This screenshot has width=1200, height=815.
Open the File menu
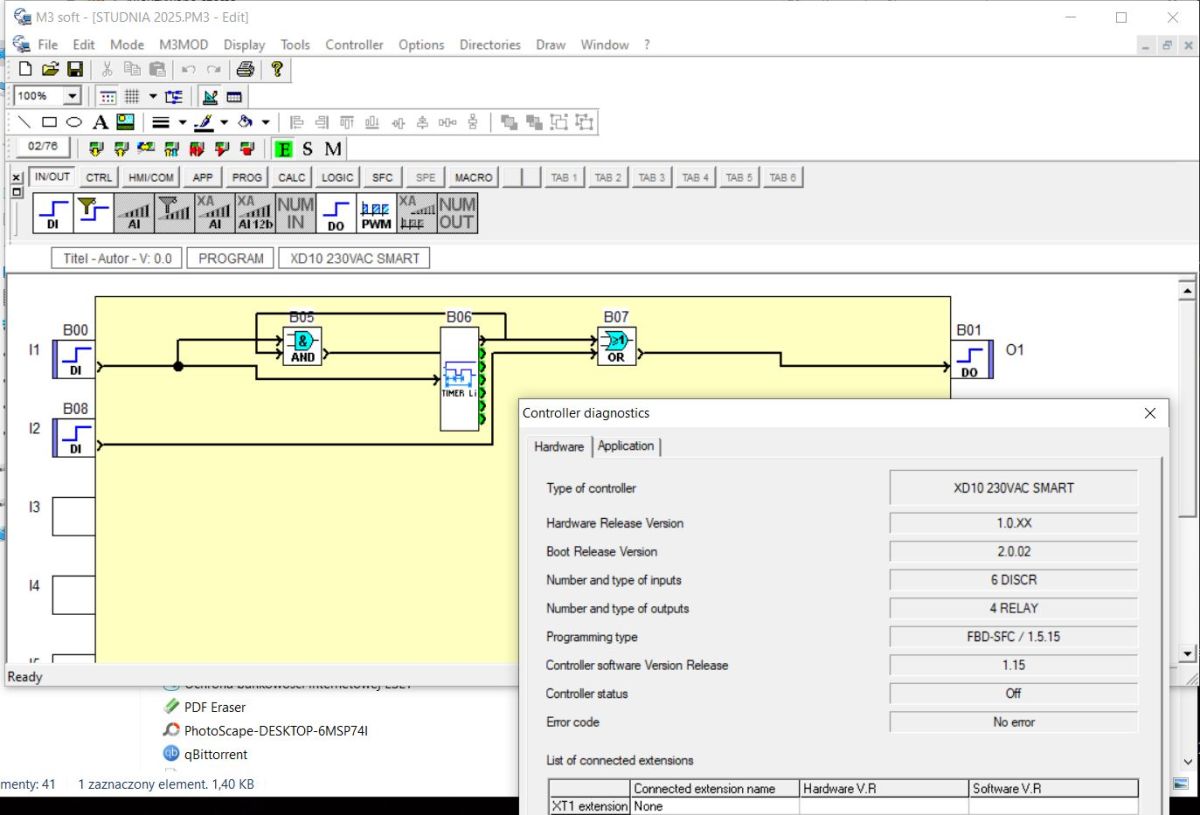pyautogui.click(x=48, y=44)
